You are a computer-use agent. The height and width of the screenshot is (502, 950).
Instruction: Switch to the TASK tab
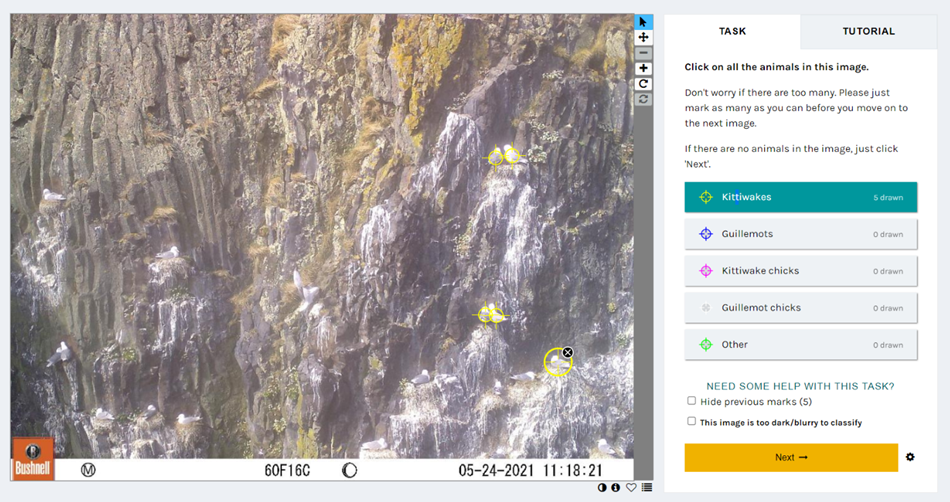tap(732, 31)
